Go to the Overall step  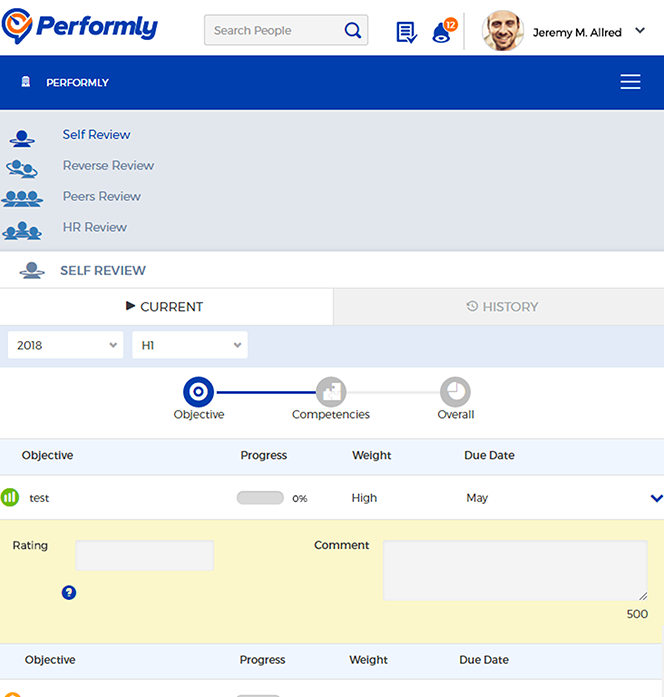(x=455, y=392)
